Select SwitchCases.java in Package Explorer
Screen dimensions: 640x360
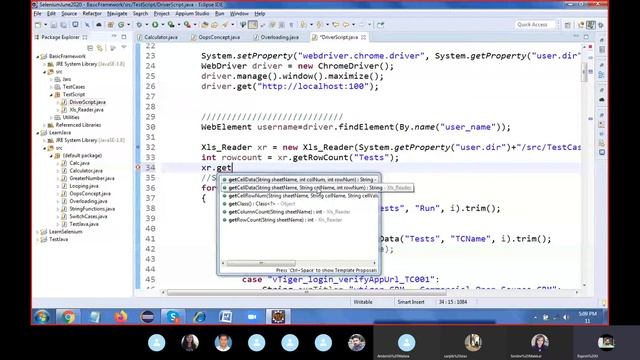click(x=84, y=216)
